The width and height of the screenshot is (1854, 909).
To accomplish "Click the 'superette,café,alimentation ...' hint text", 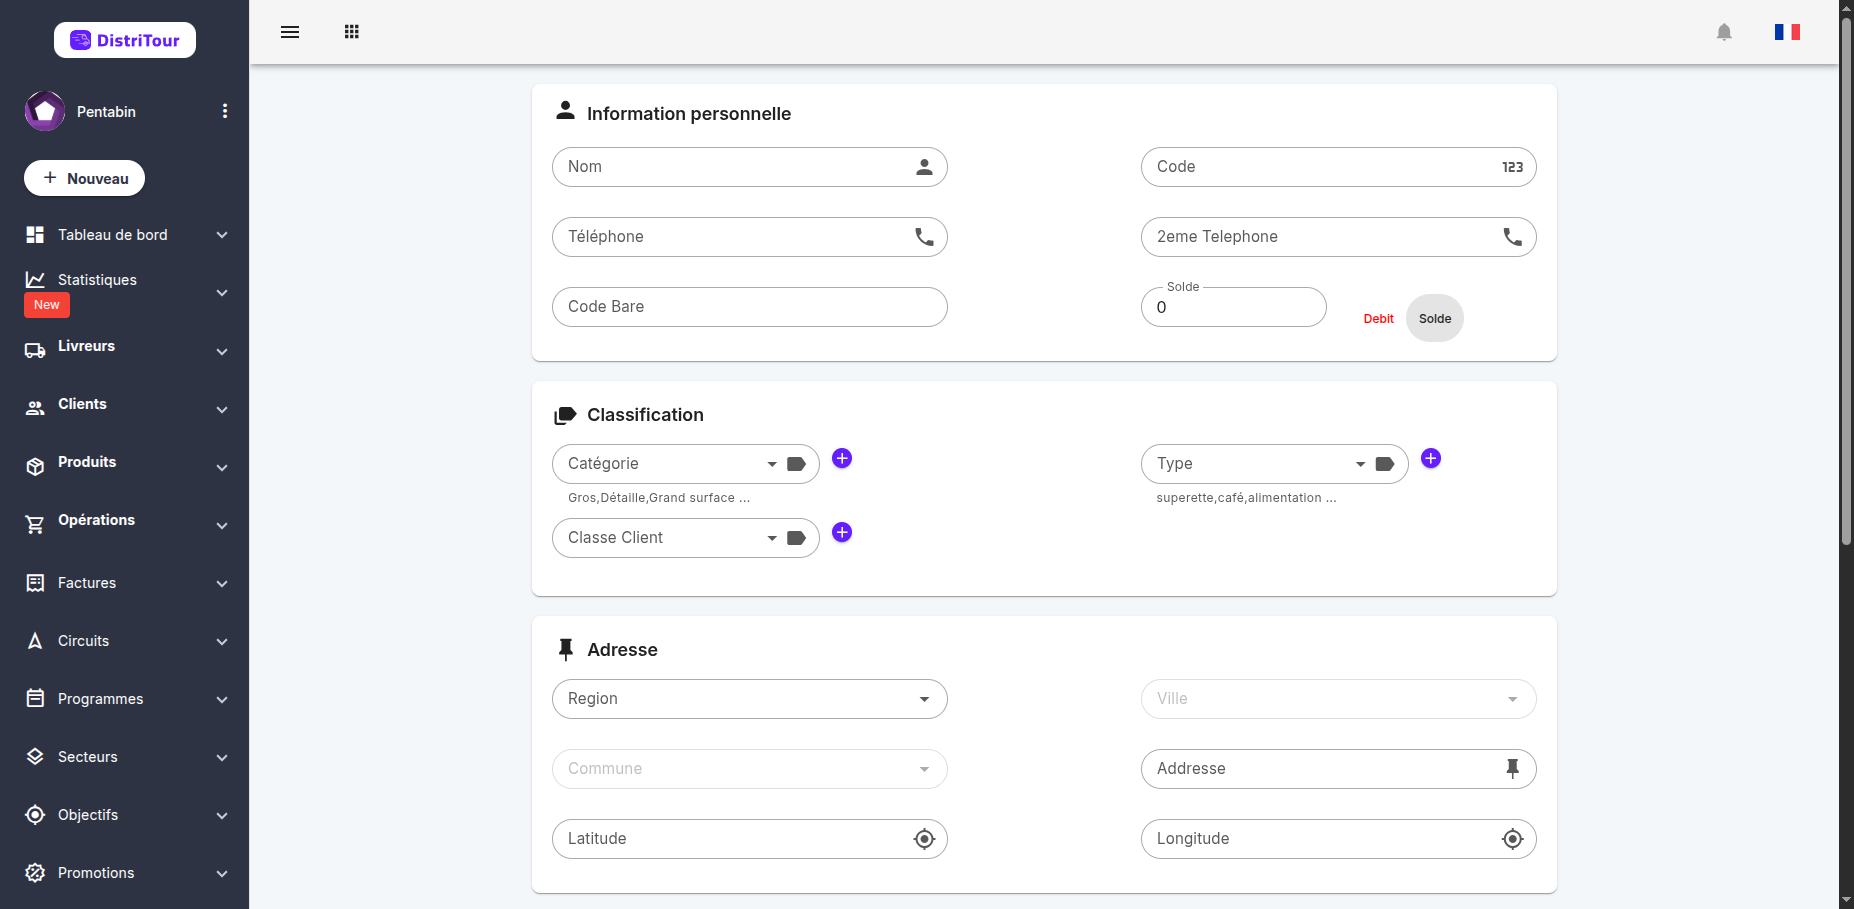I will point(1246,498).
